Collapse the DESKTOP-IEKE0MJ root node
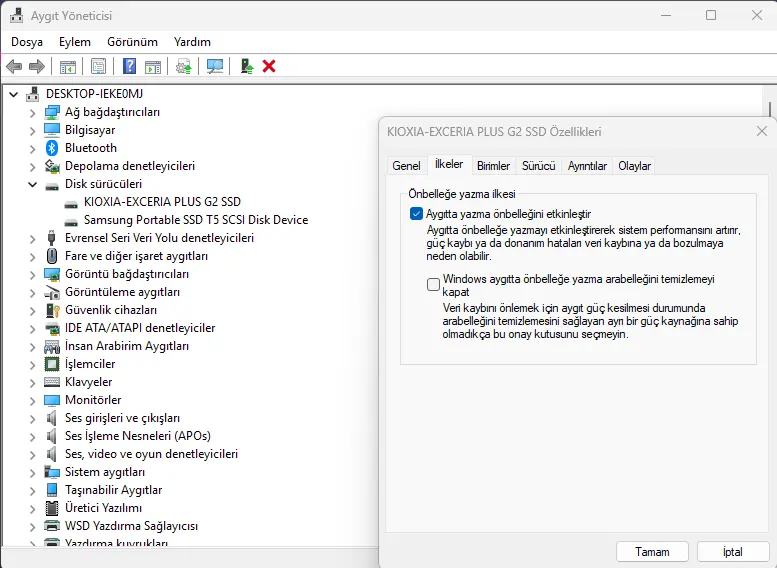Image resolution: width=777 pixels, height=568 pixels. tap(14, 94)
